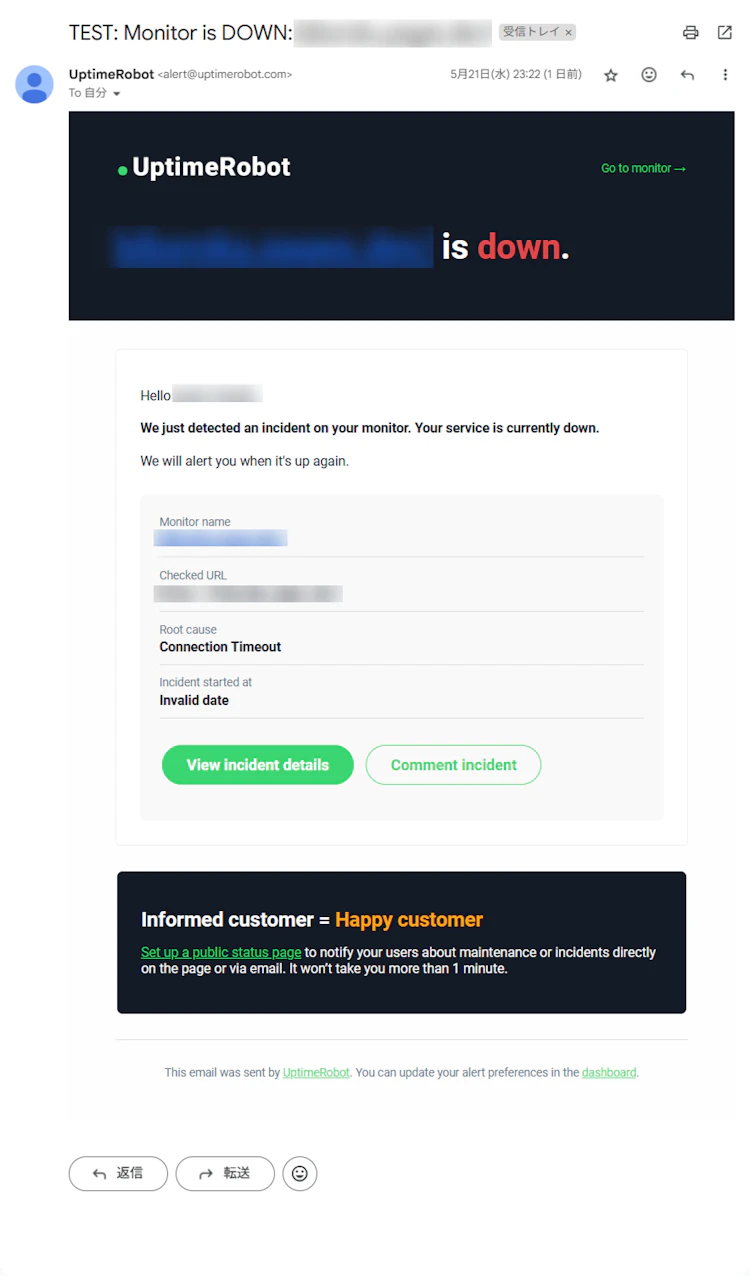750x1276 pixels.
Task: Open the three-dot more options menu
Action: click(x=725, y=75)
